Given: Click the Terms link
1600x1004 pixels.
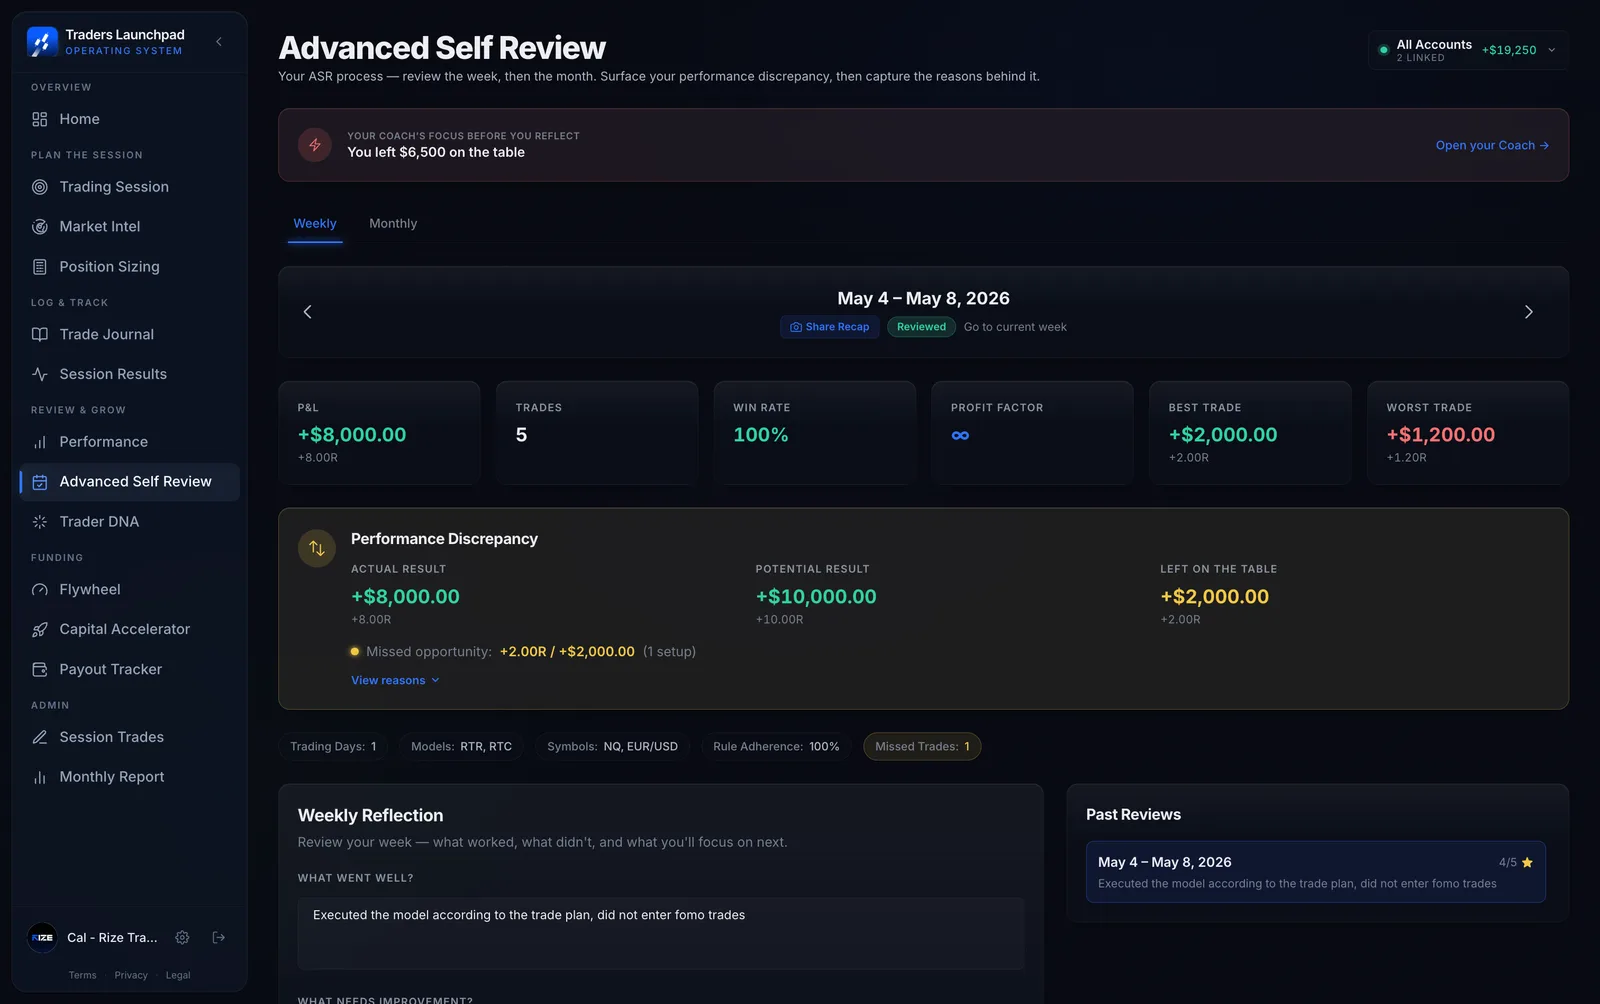Looking at the screenshot, I should coord(83,975).
